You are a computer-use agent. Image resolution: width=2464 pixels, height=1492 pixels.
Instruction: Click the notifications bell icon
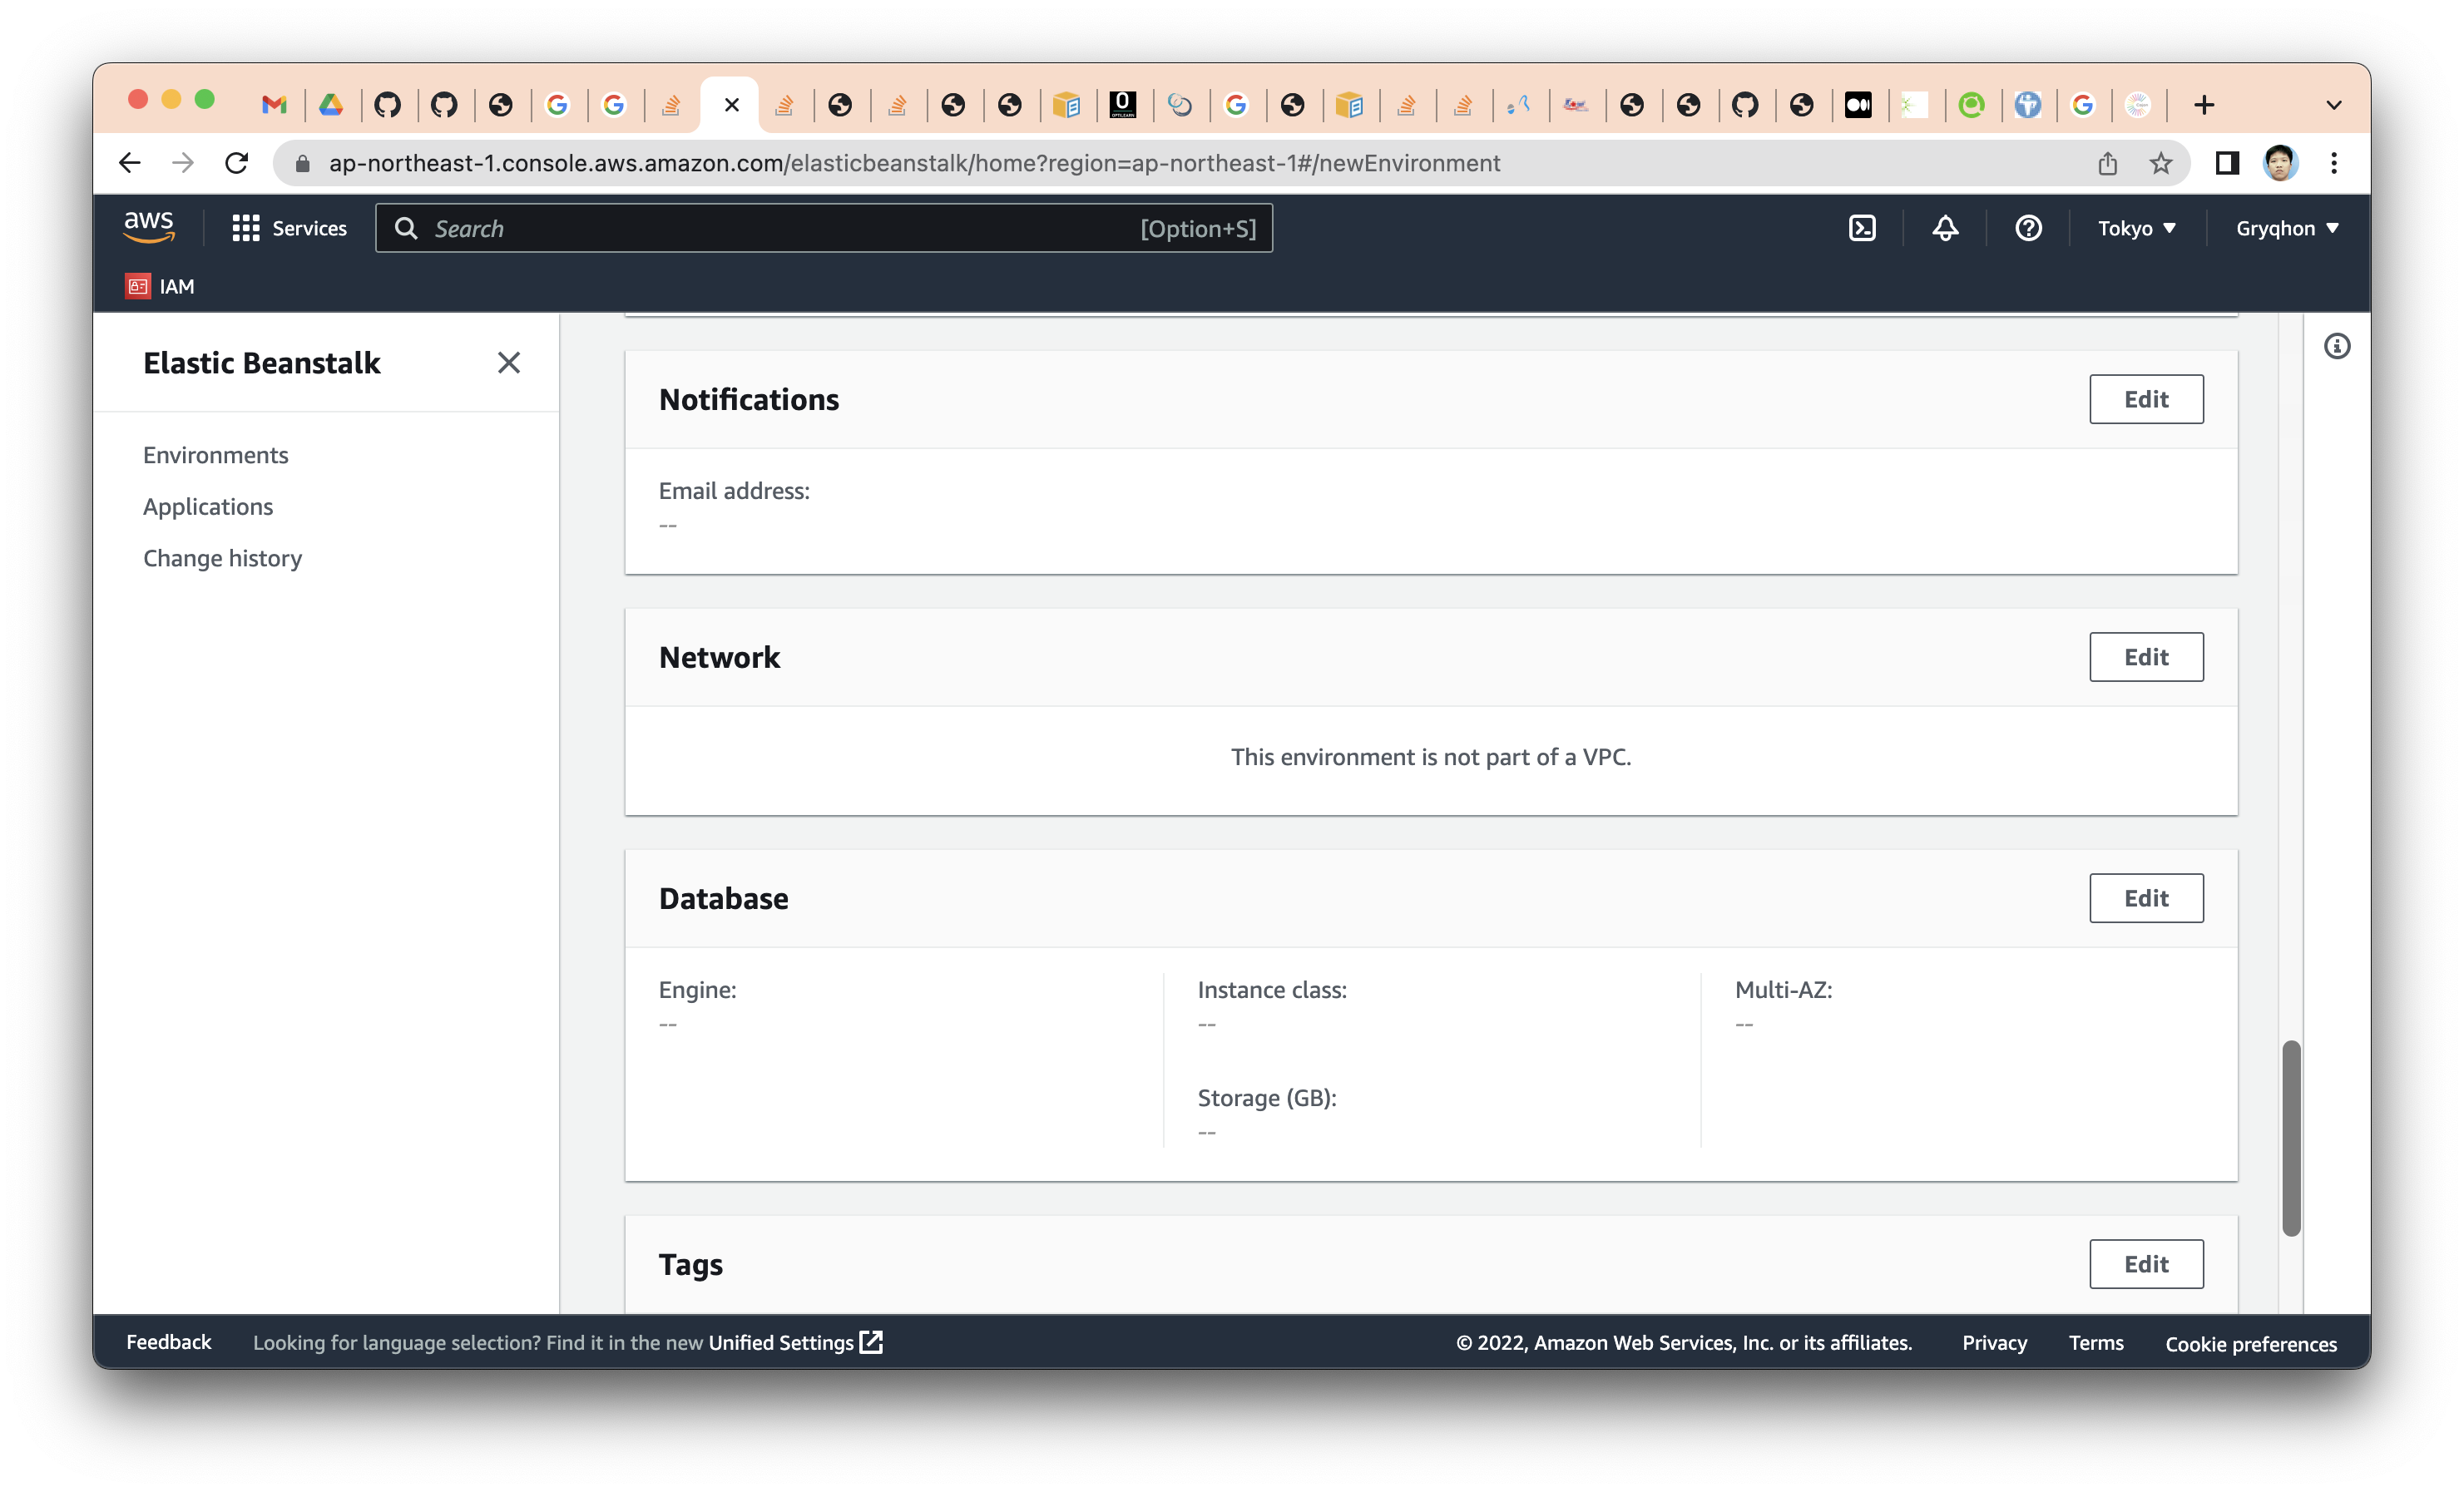1945,228
